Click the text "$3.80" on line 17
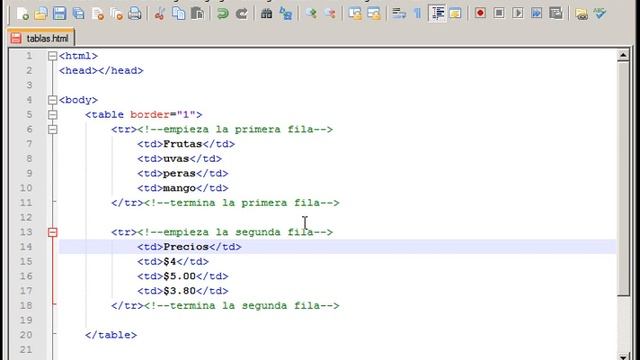 pyautogui.click(x=179, y=291)
